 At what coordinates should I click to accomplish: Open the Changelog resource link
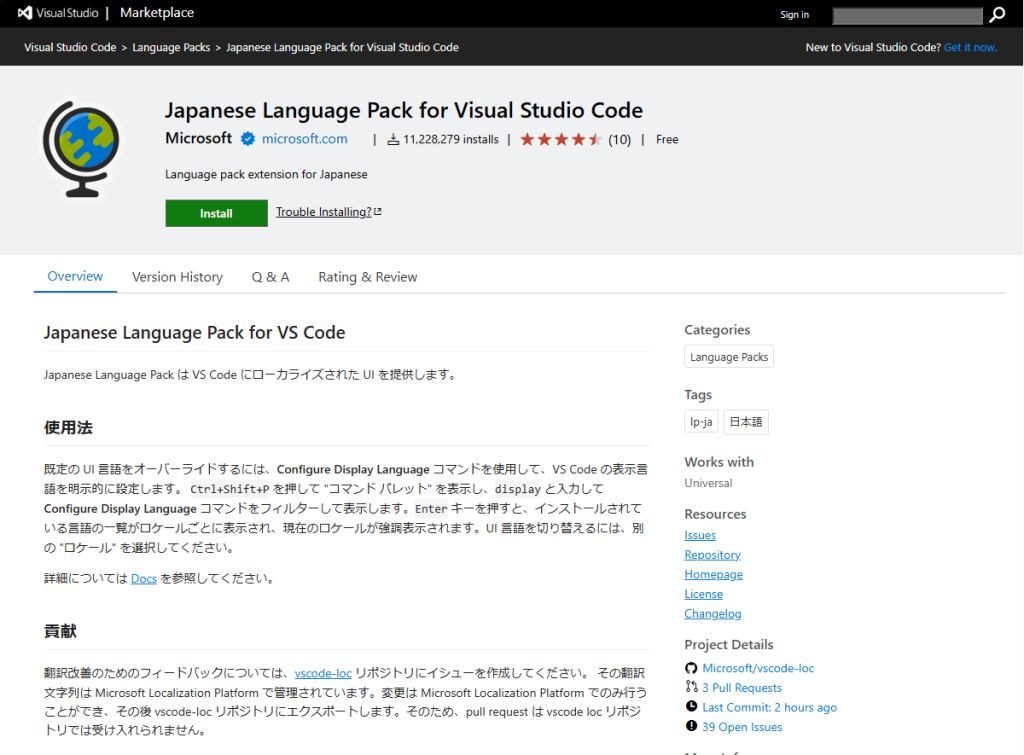coord(712,613)
